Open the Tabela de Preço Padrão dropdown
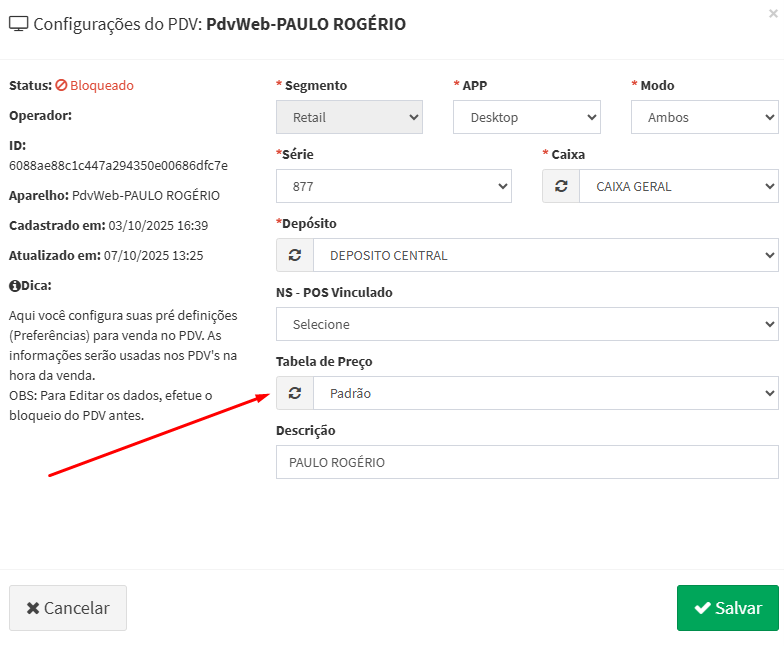This screenshot has height=646, width=784. point(545,393)
